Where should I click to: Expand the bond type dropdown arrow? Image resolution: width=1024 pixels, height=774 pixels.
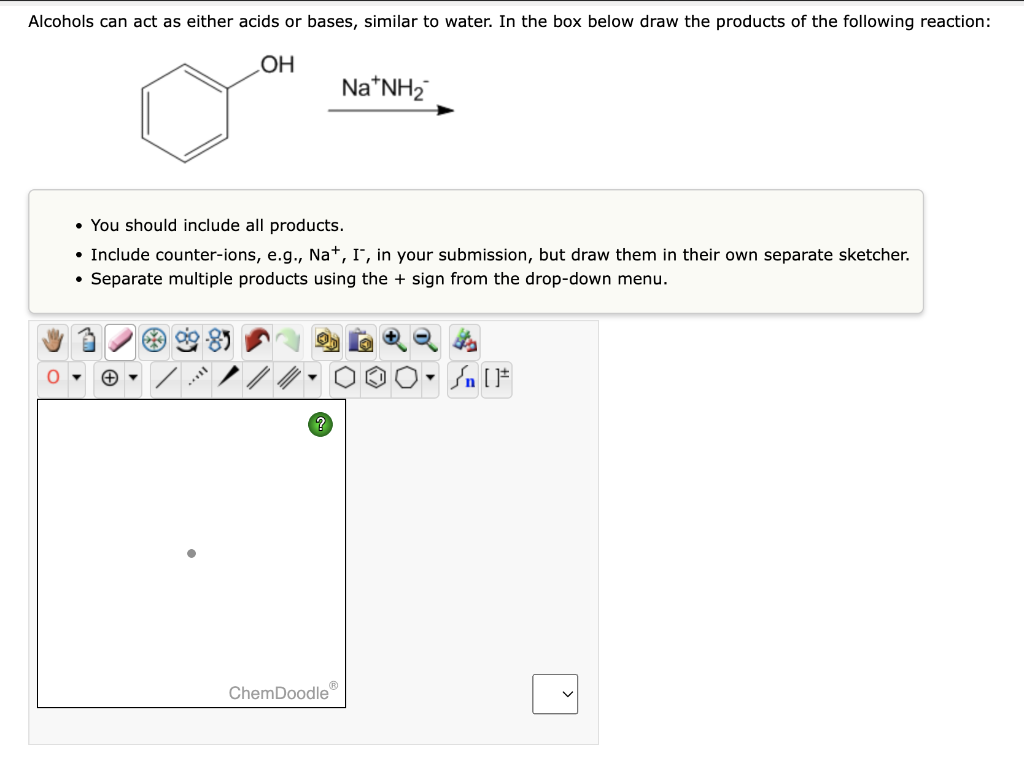coord(309,379)
